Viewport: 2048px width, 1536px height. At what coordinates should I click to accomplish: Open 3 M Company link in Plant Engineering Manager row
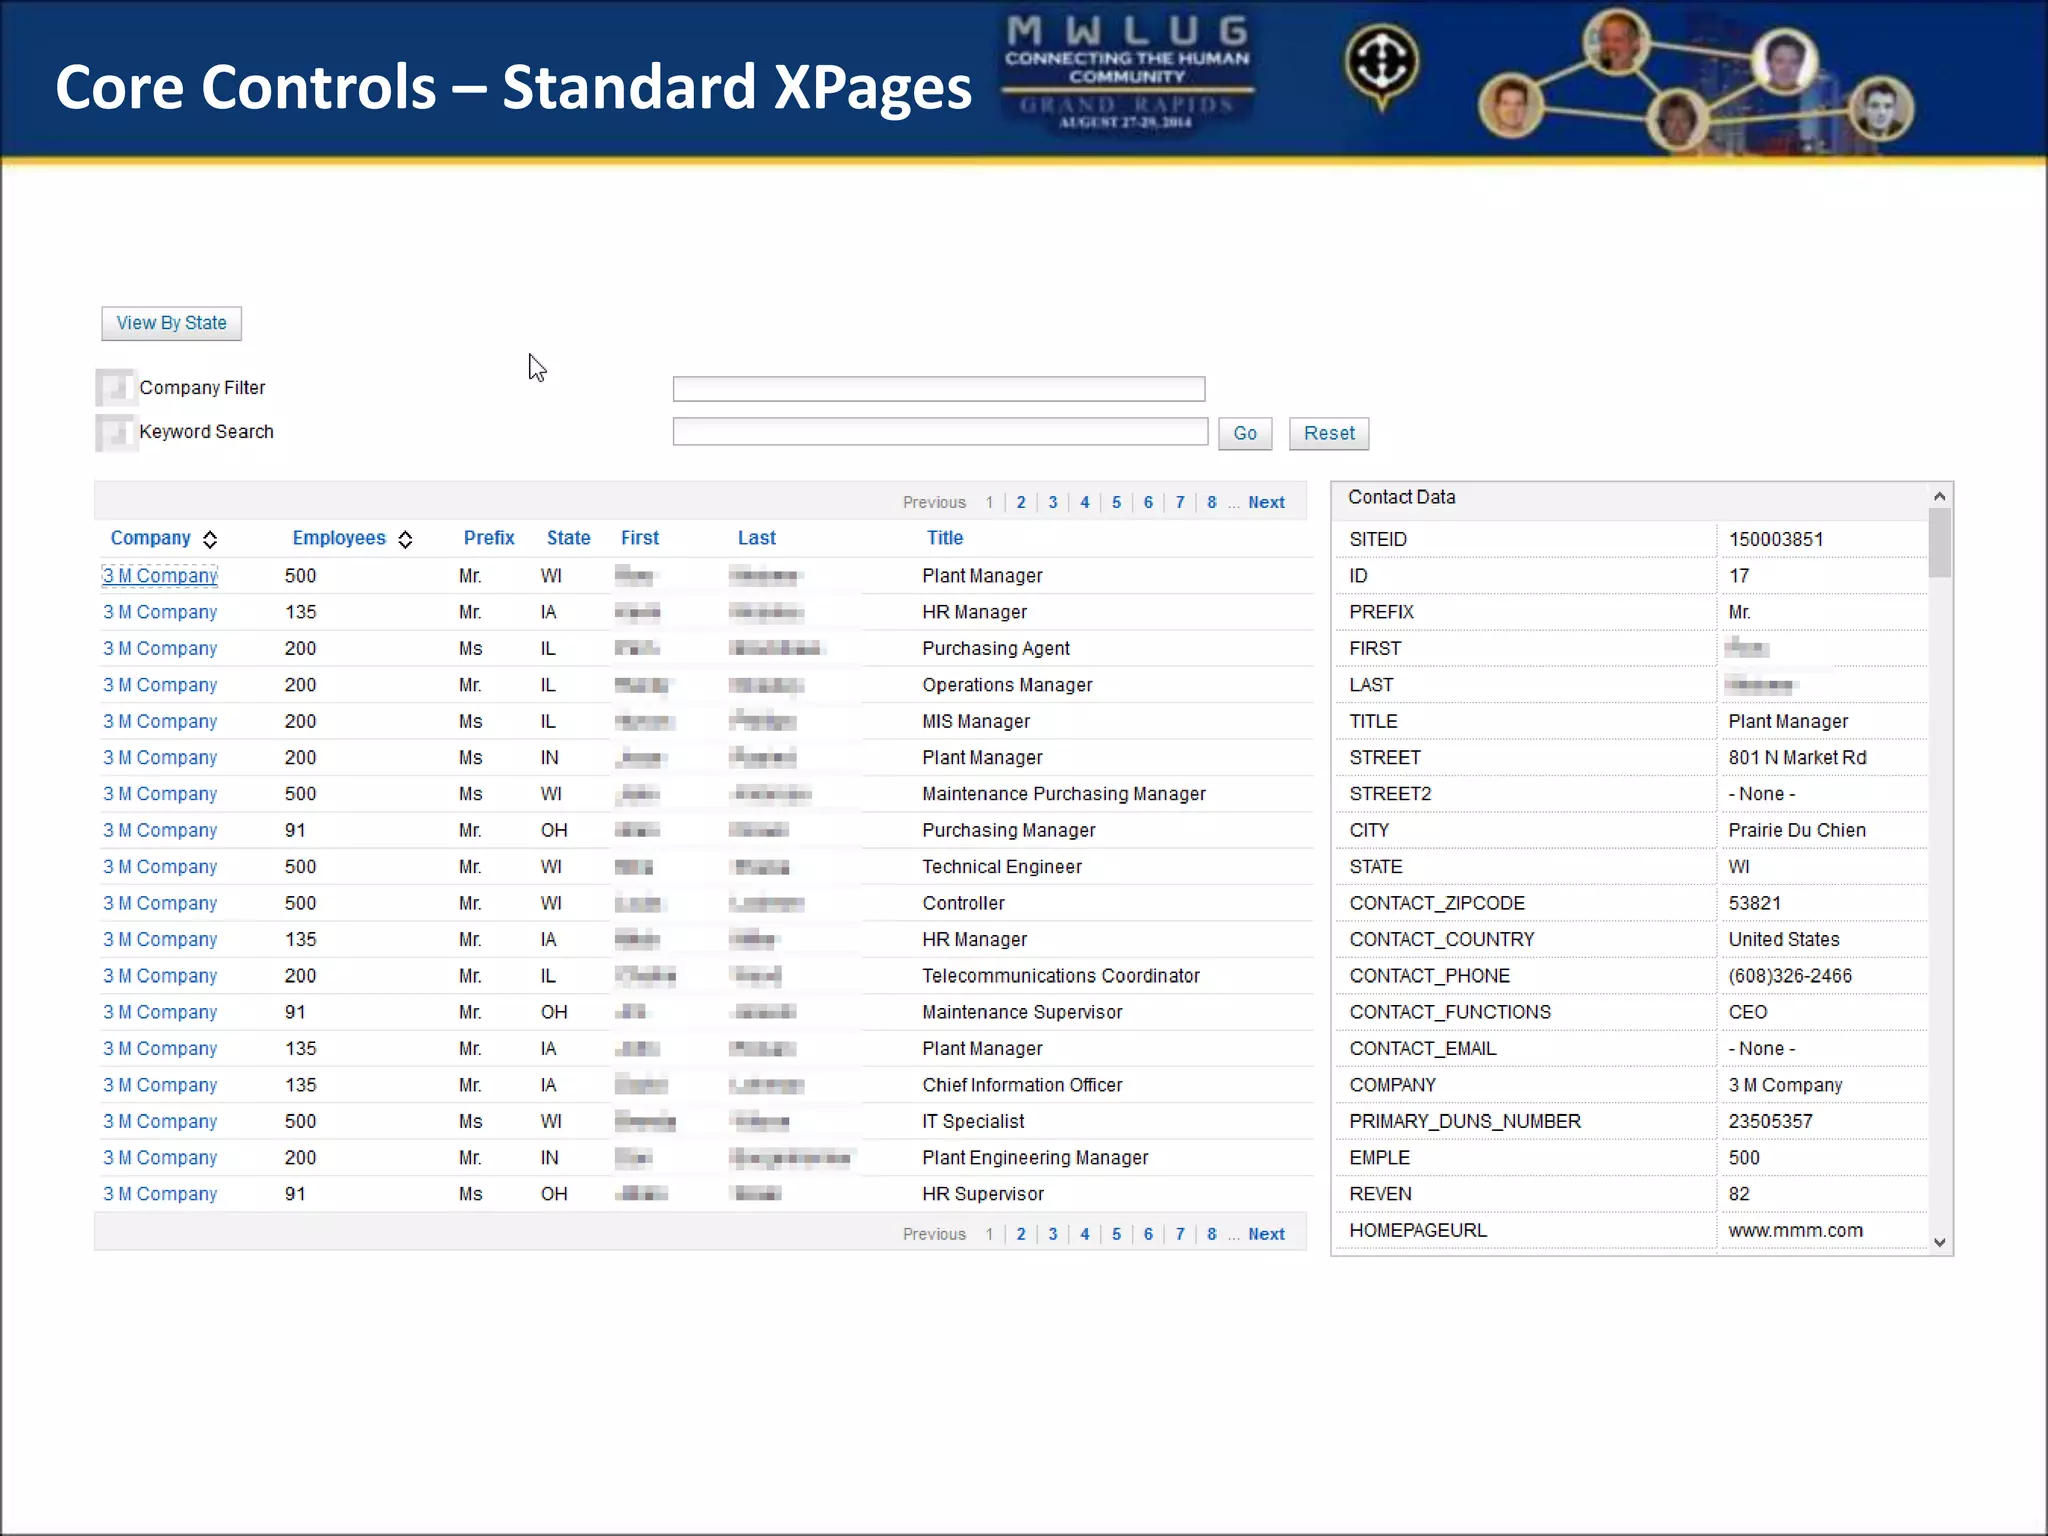[160, 1158]
